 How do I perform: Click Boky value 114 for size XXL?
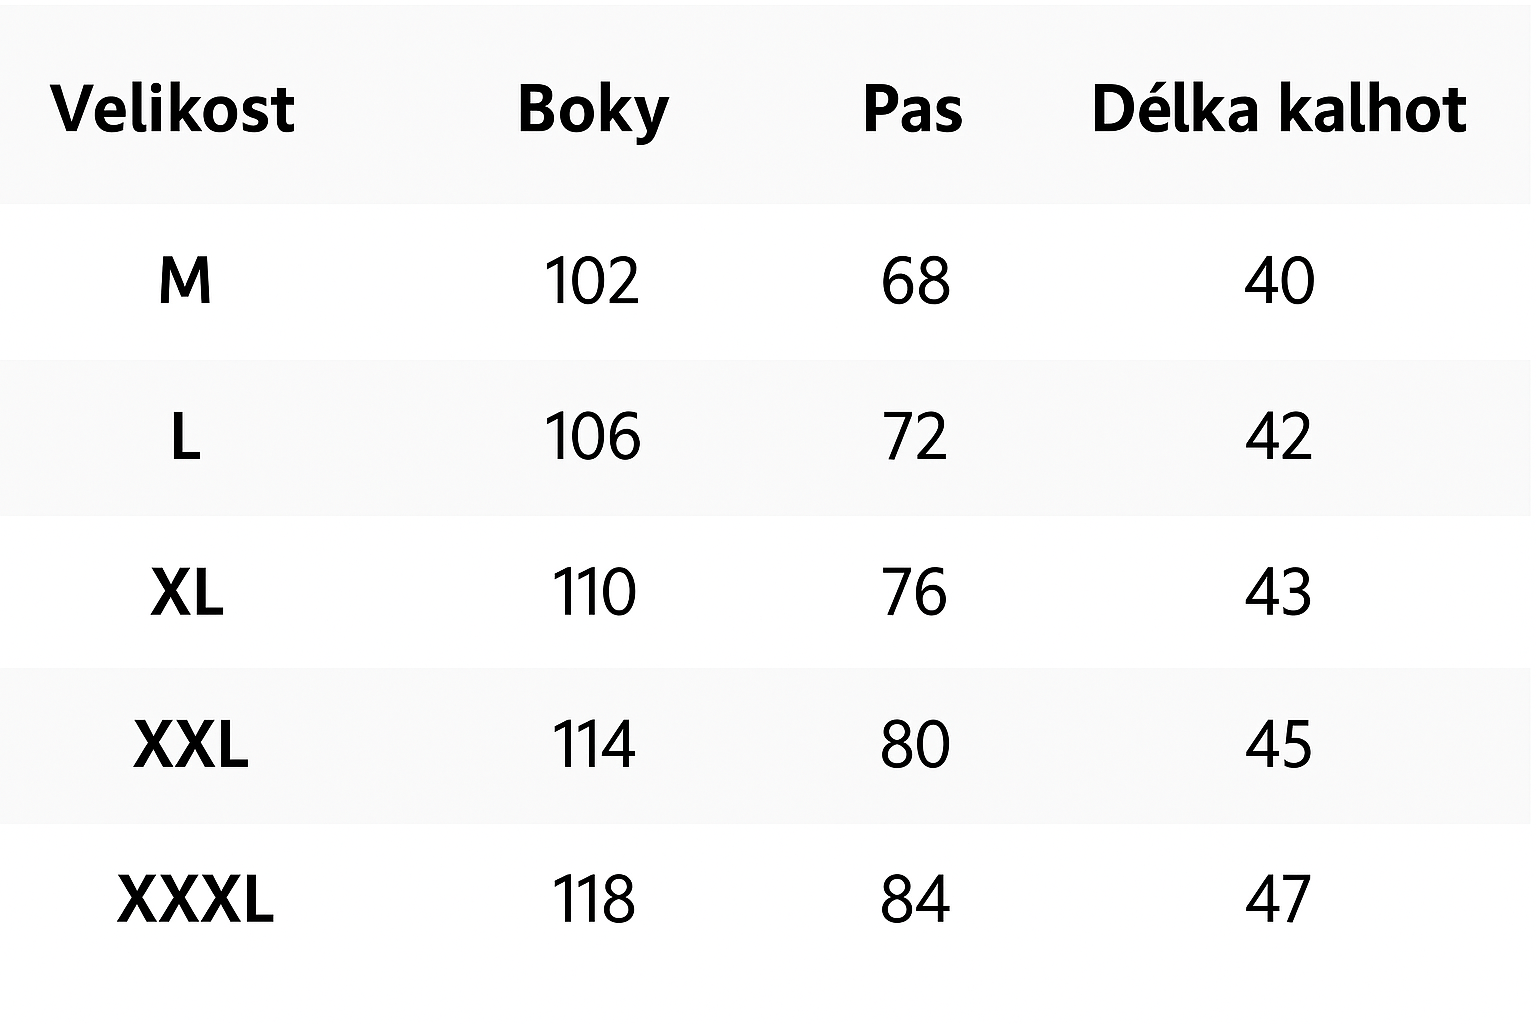pos(593,745)
